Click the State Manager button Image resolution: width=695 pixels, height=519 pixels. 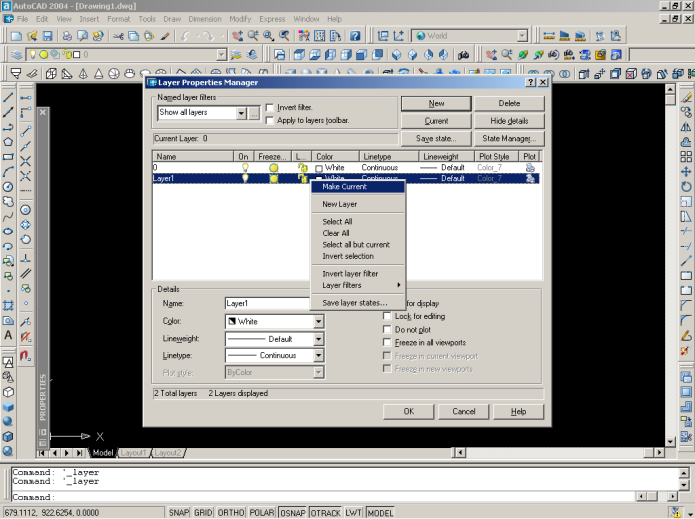click(x=509, y=139)
